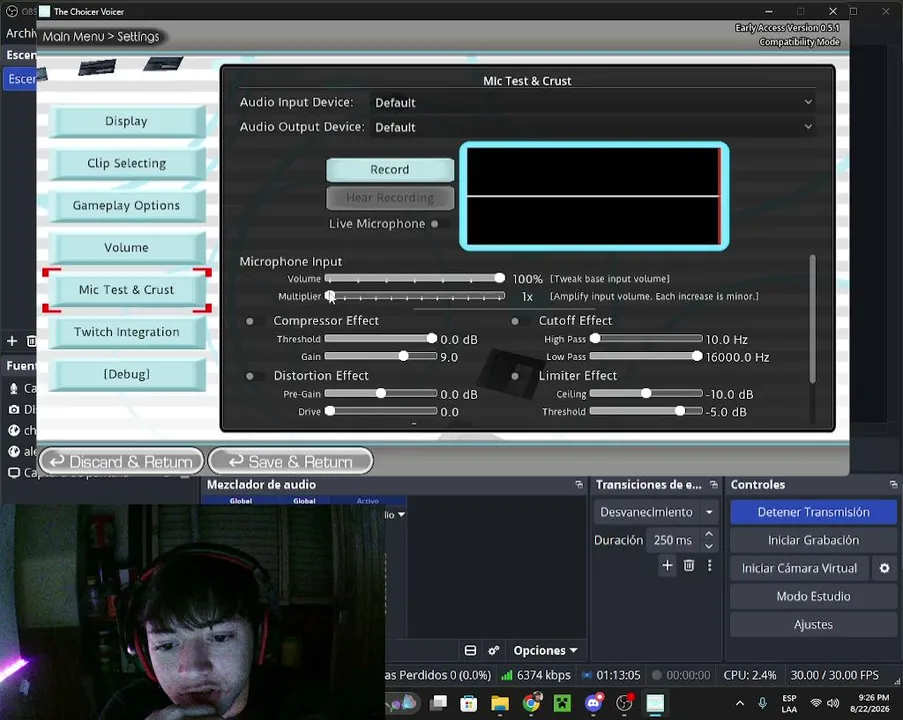Open the Volume settings category

[127, 248]
